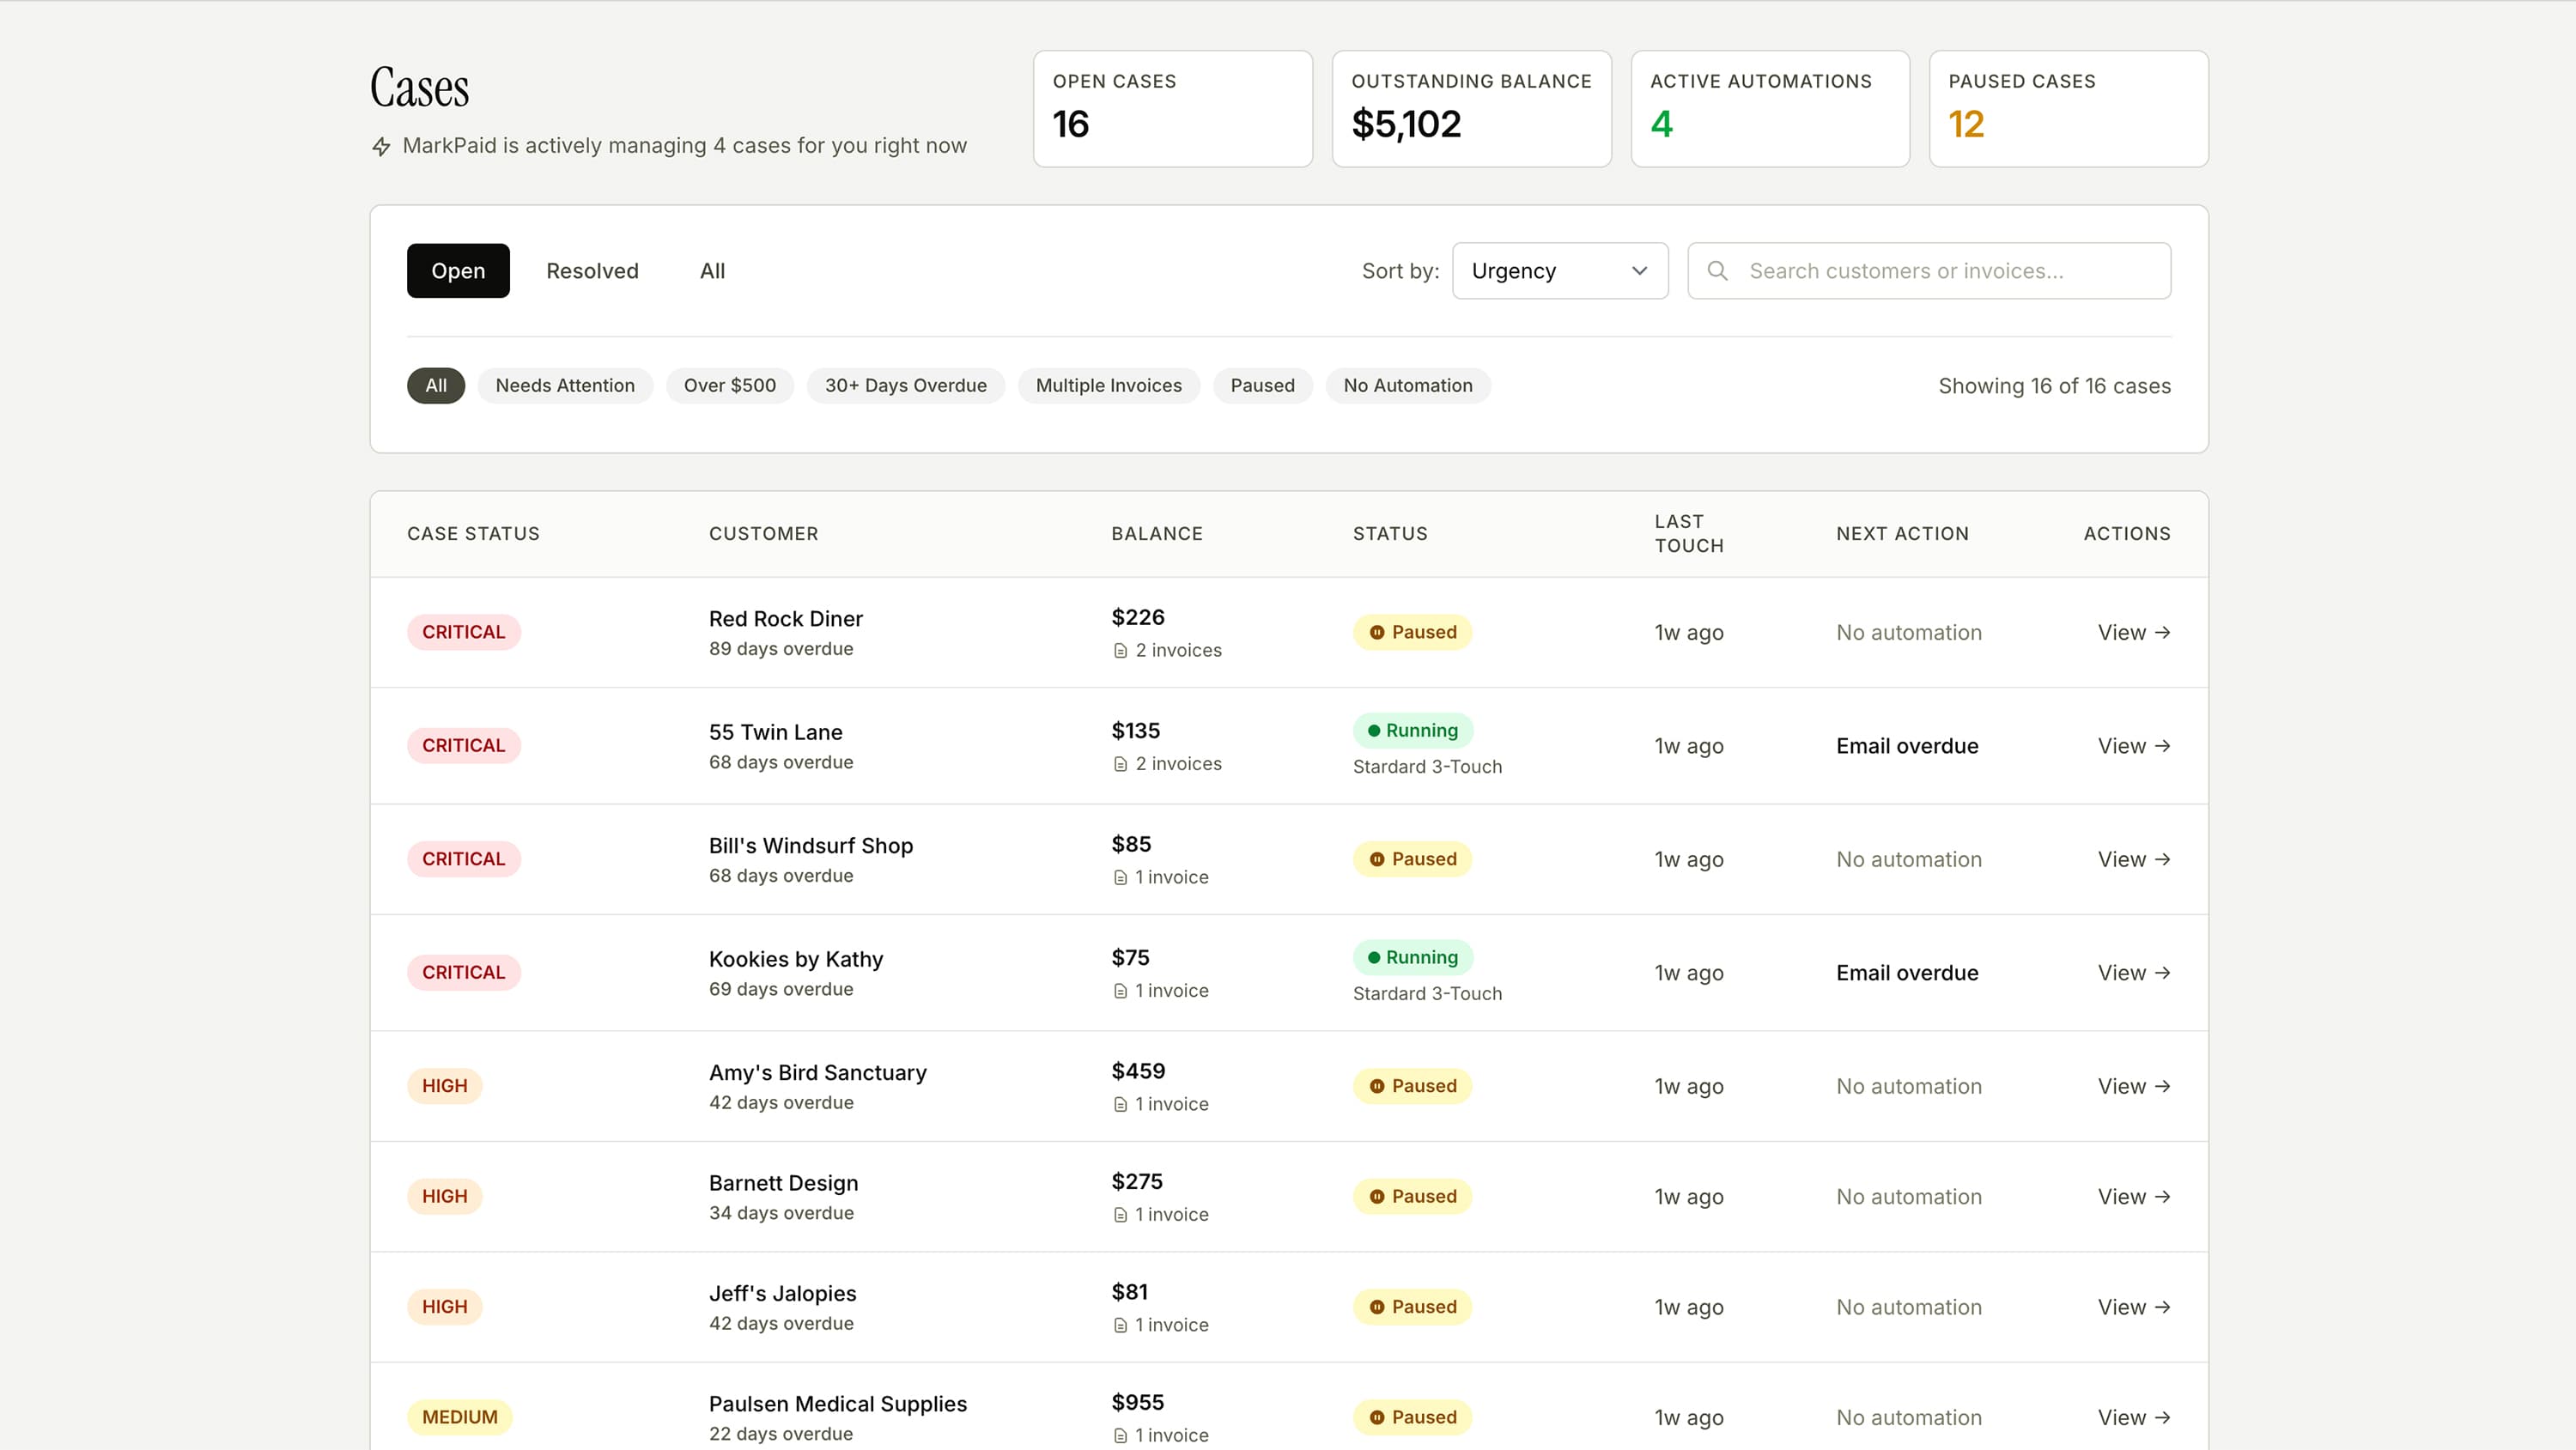Click the invoice icon beside Jeff's Jalopies balance
The width and height of the screenshot is (2576, 1450).
coord(1122,1324)
